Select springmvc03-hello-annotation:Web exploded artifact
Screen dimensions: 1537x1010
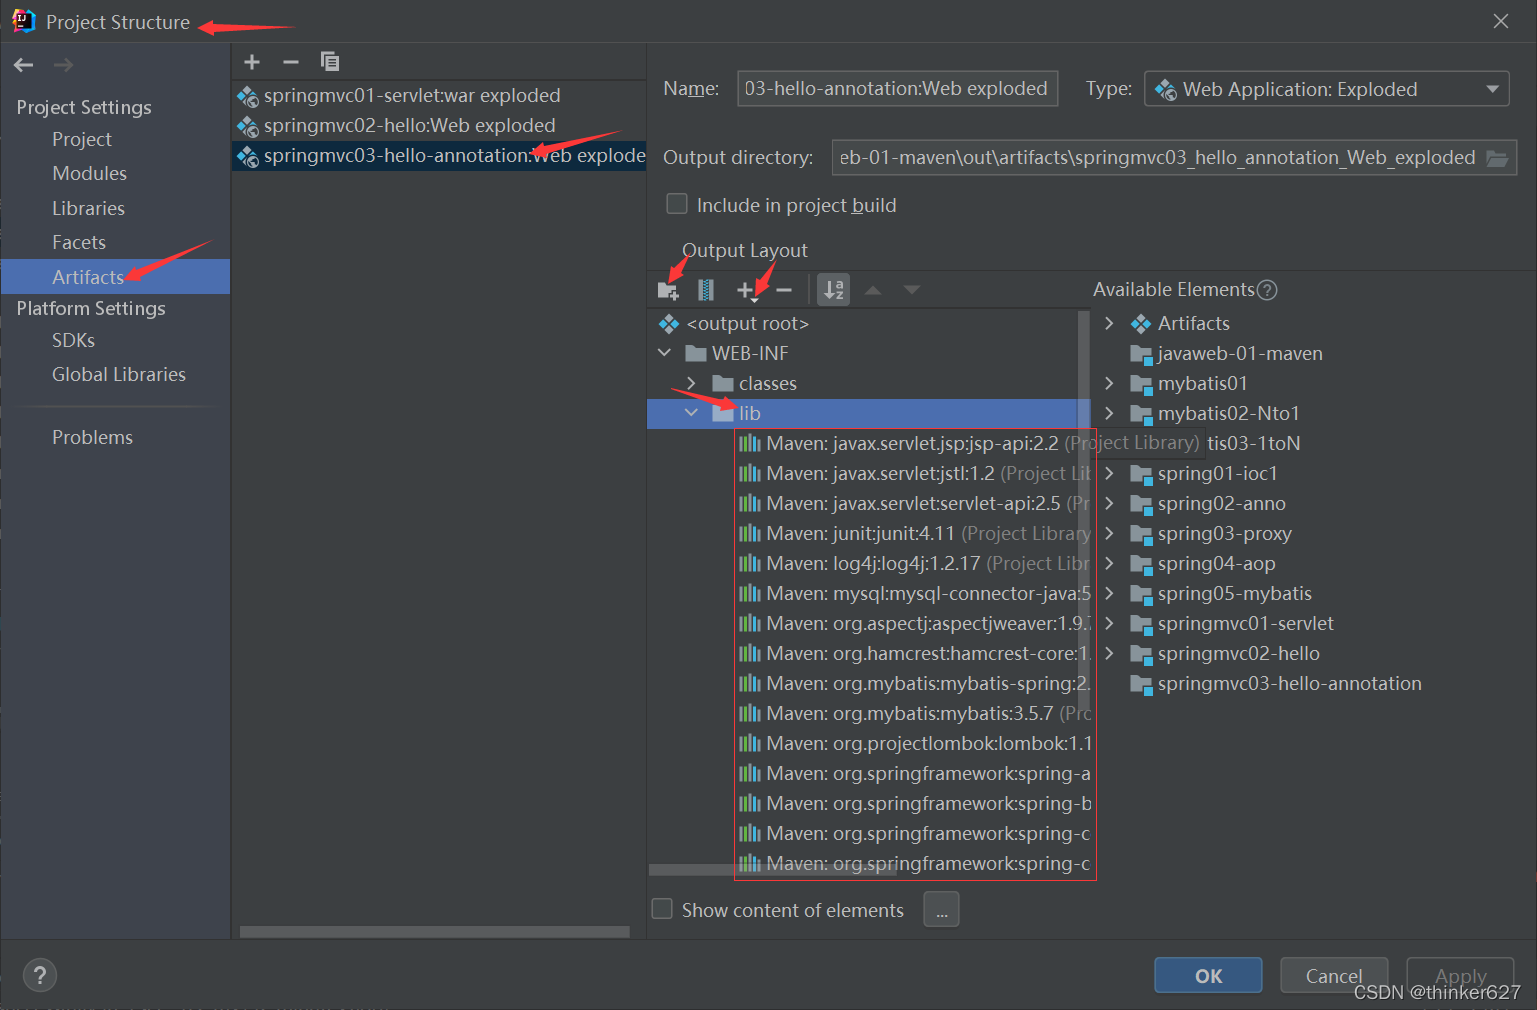click(x=439, y=155)
